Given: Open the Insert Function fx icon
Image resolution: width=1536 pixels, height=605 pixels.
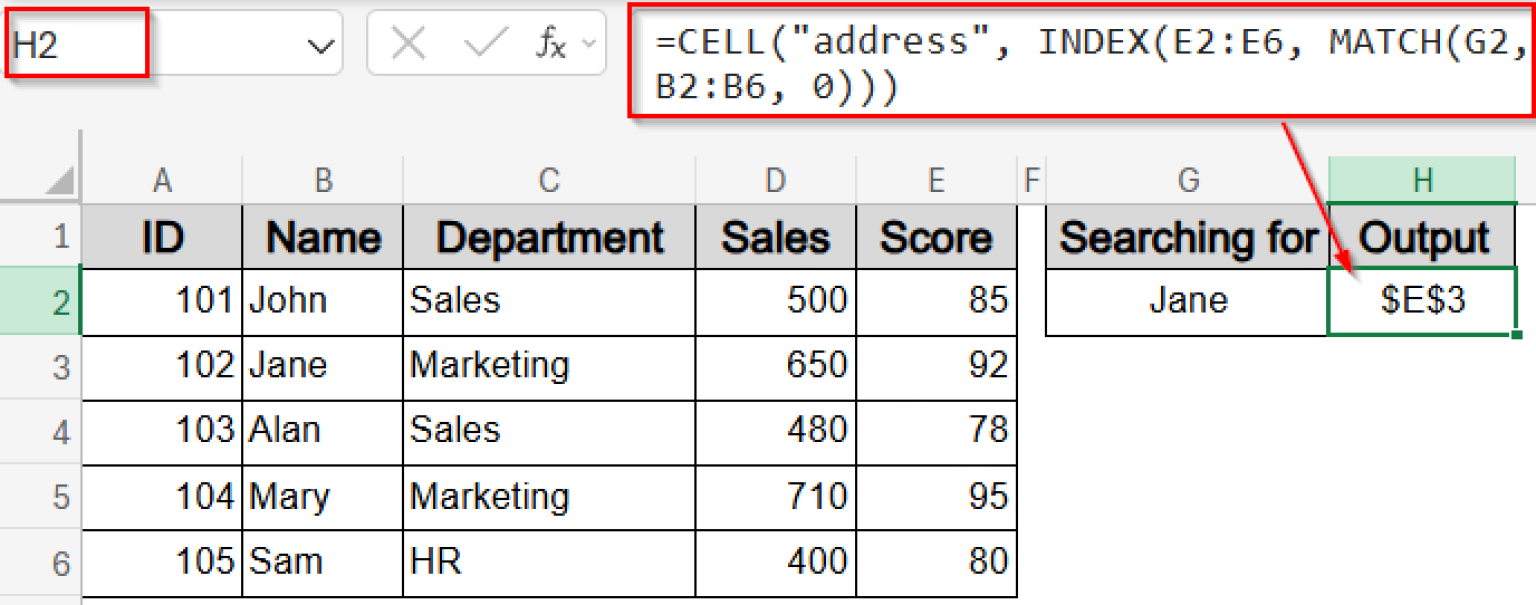Looking at the screenshot, I should point(551,44).
